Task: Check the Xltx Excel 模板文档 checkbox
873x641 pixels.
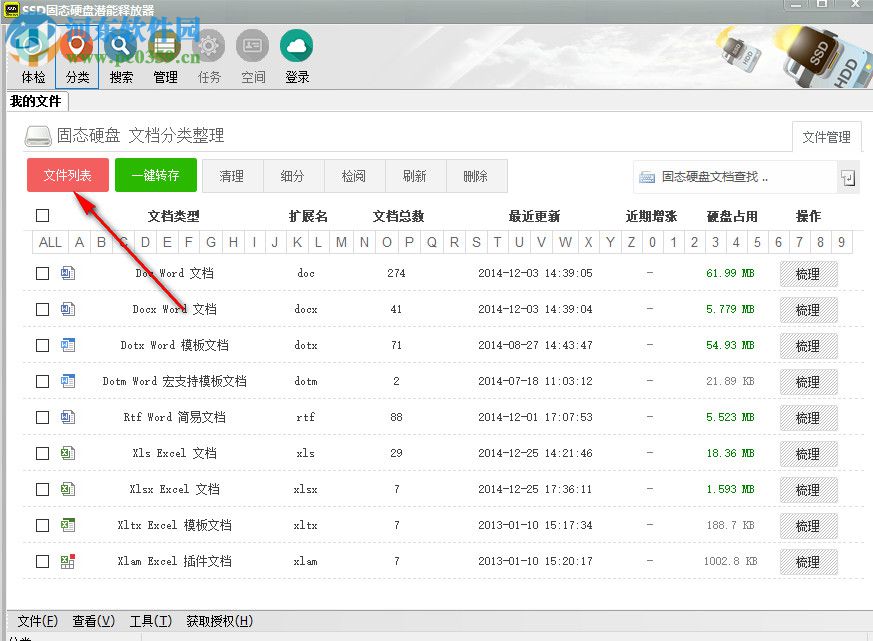Action: point(42,525)
